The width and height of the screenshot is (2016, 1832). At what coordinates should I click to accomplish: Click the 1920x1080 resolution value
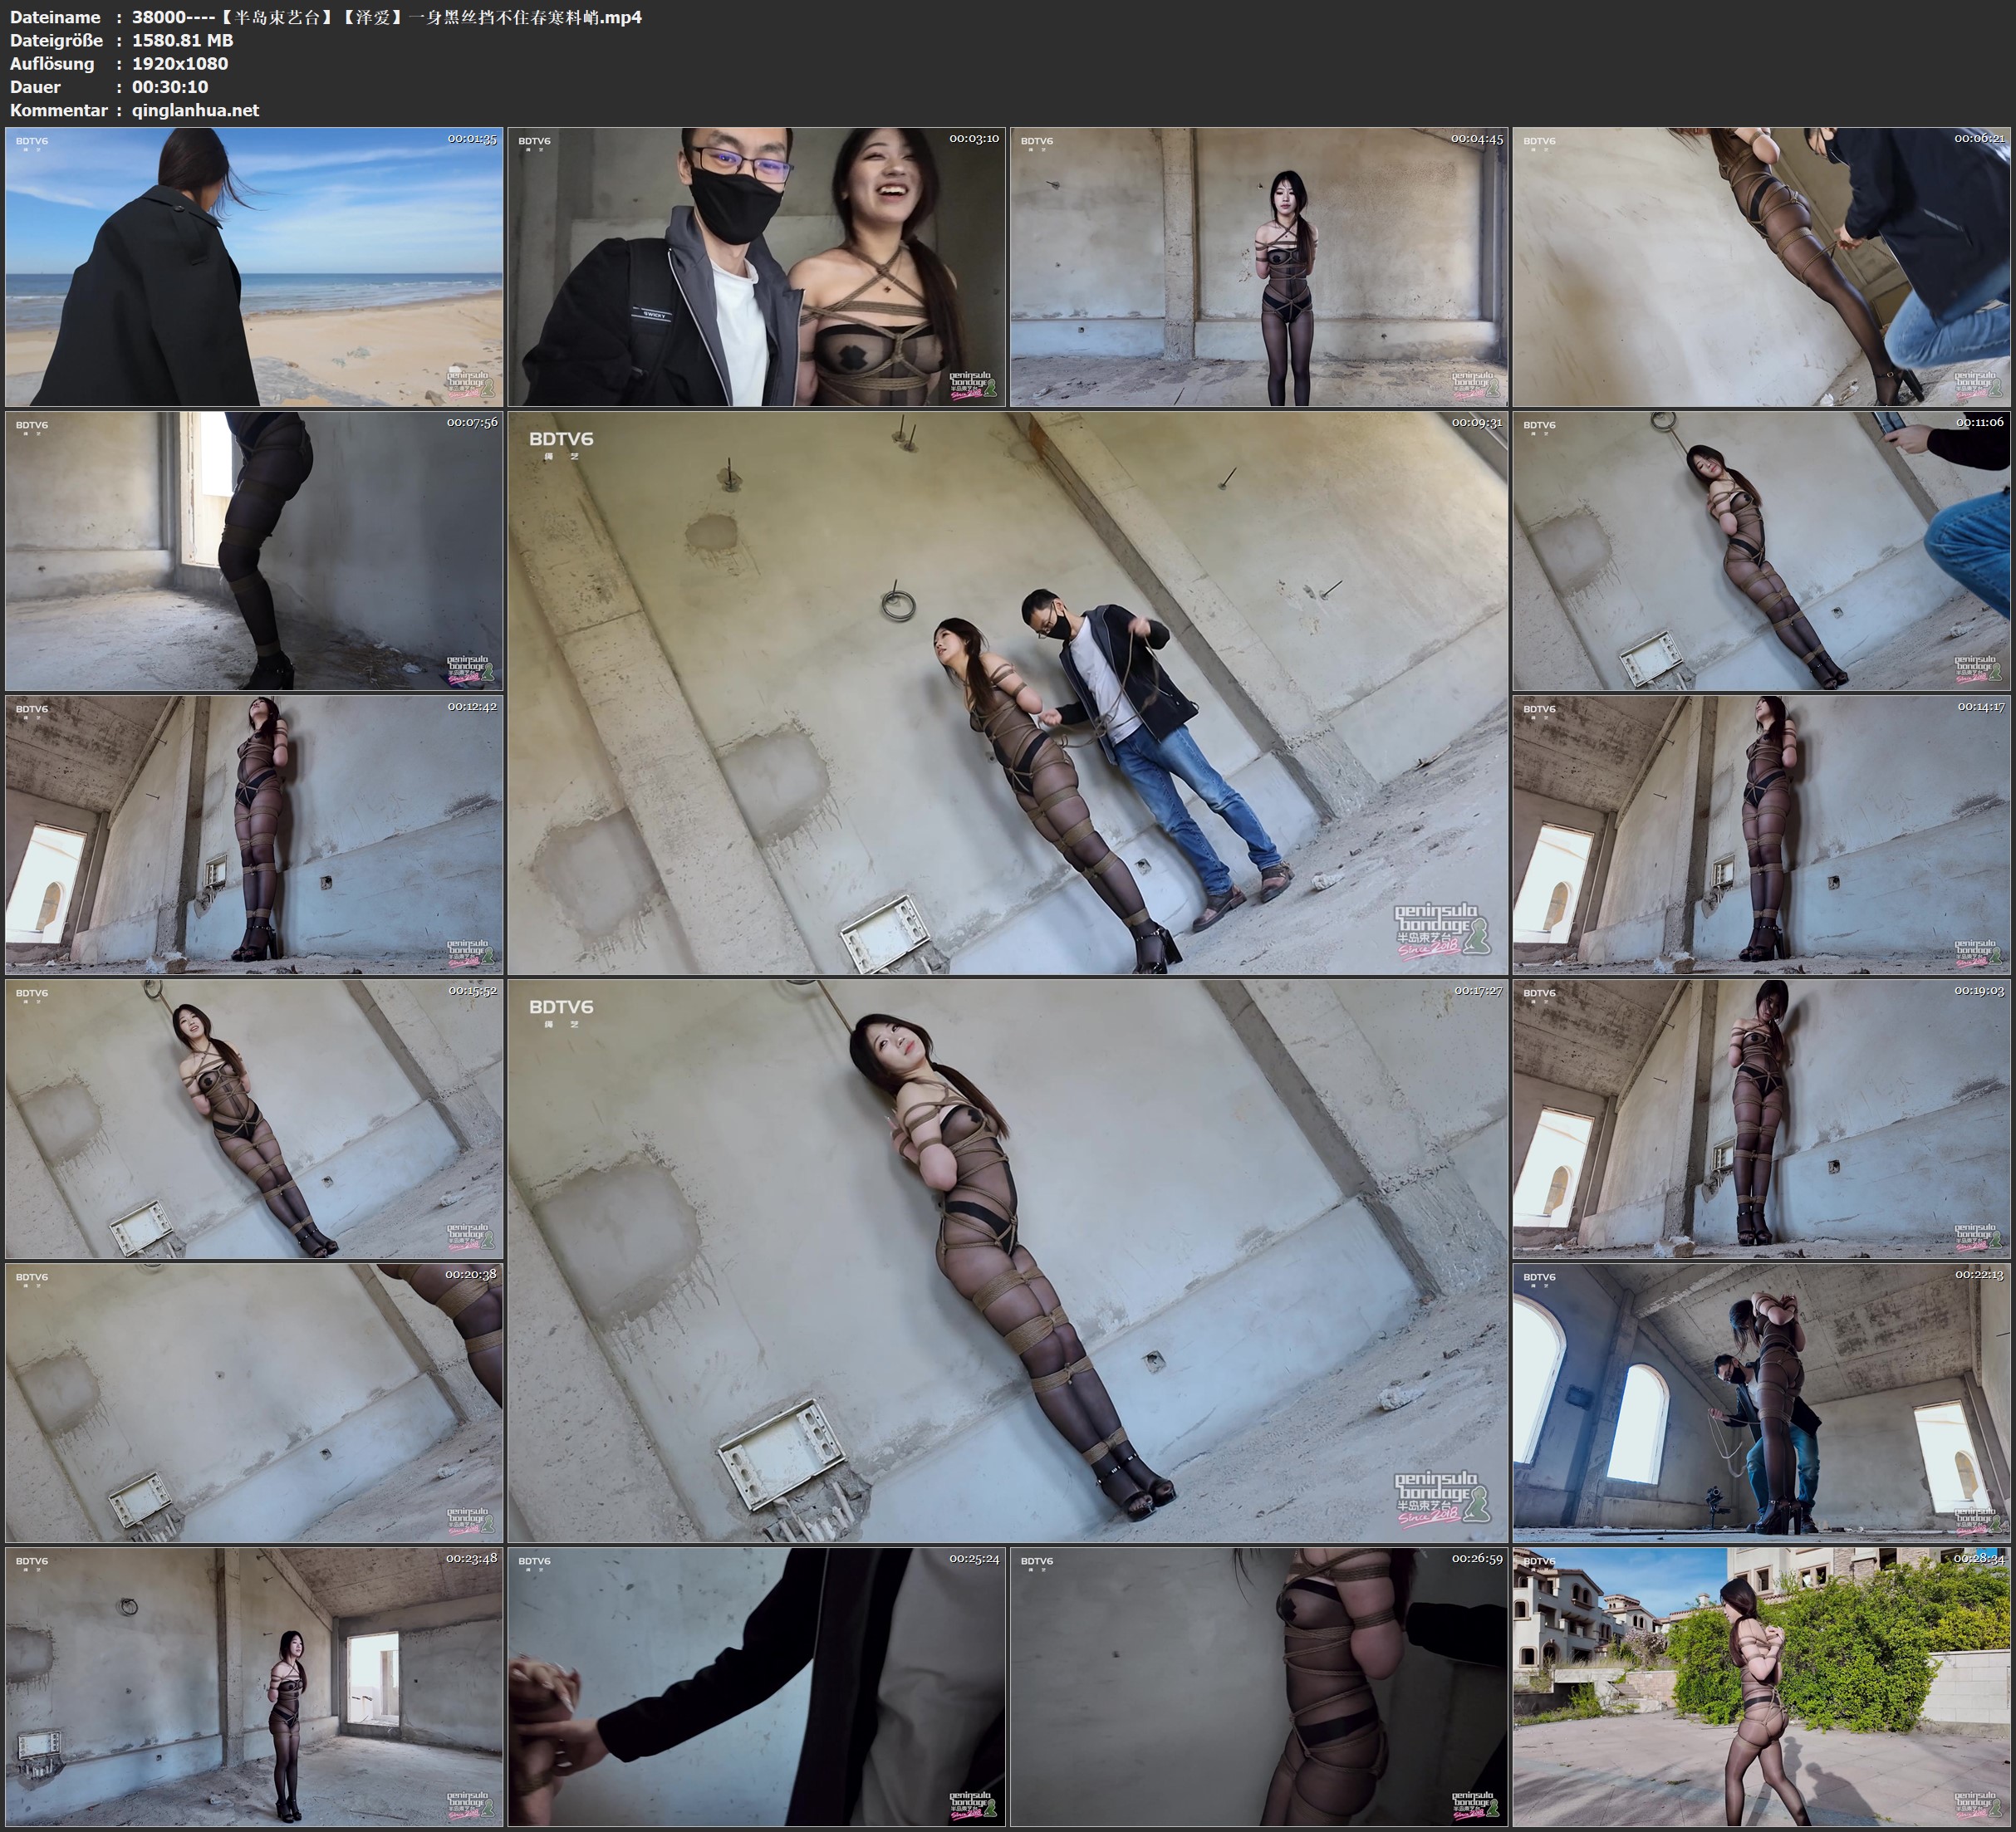click(x=180, y=64)
